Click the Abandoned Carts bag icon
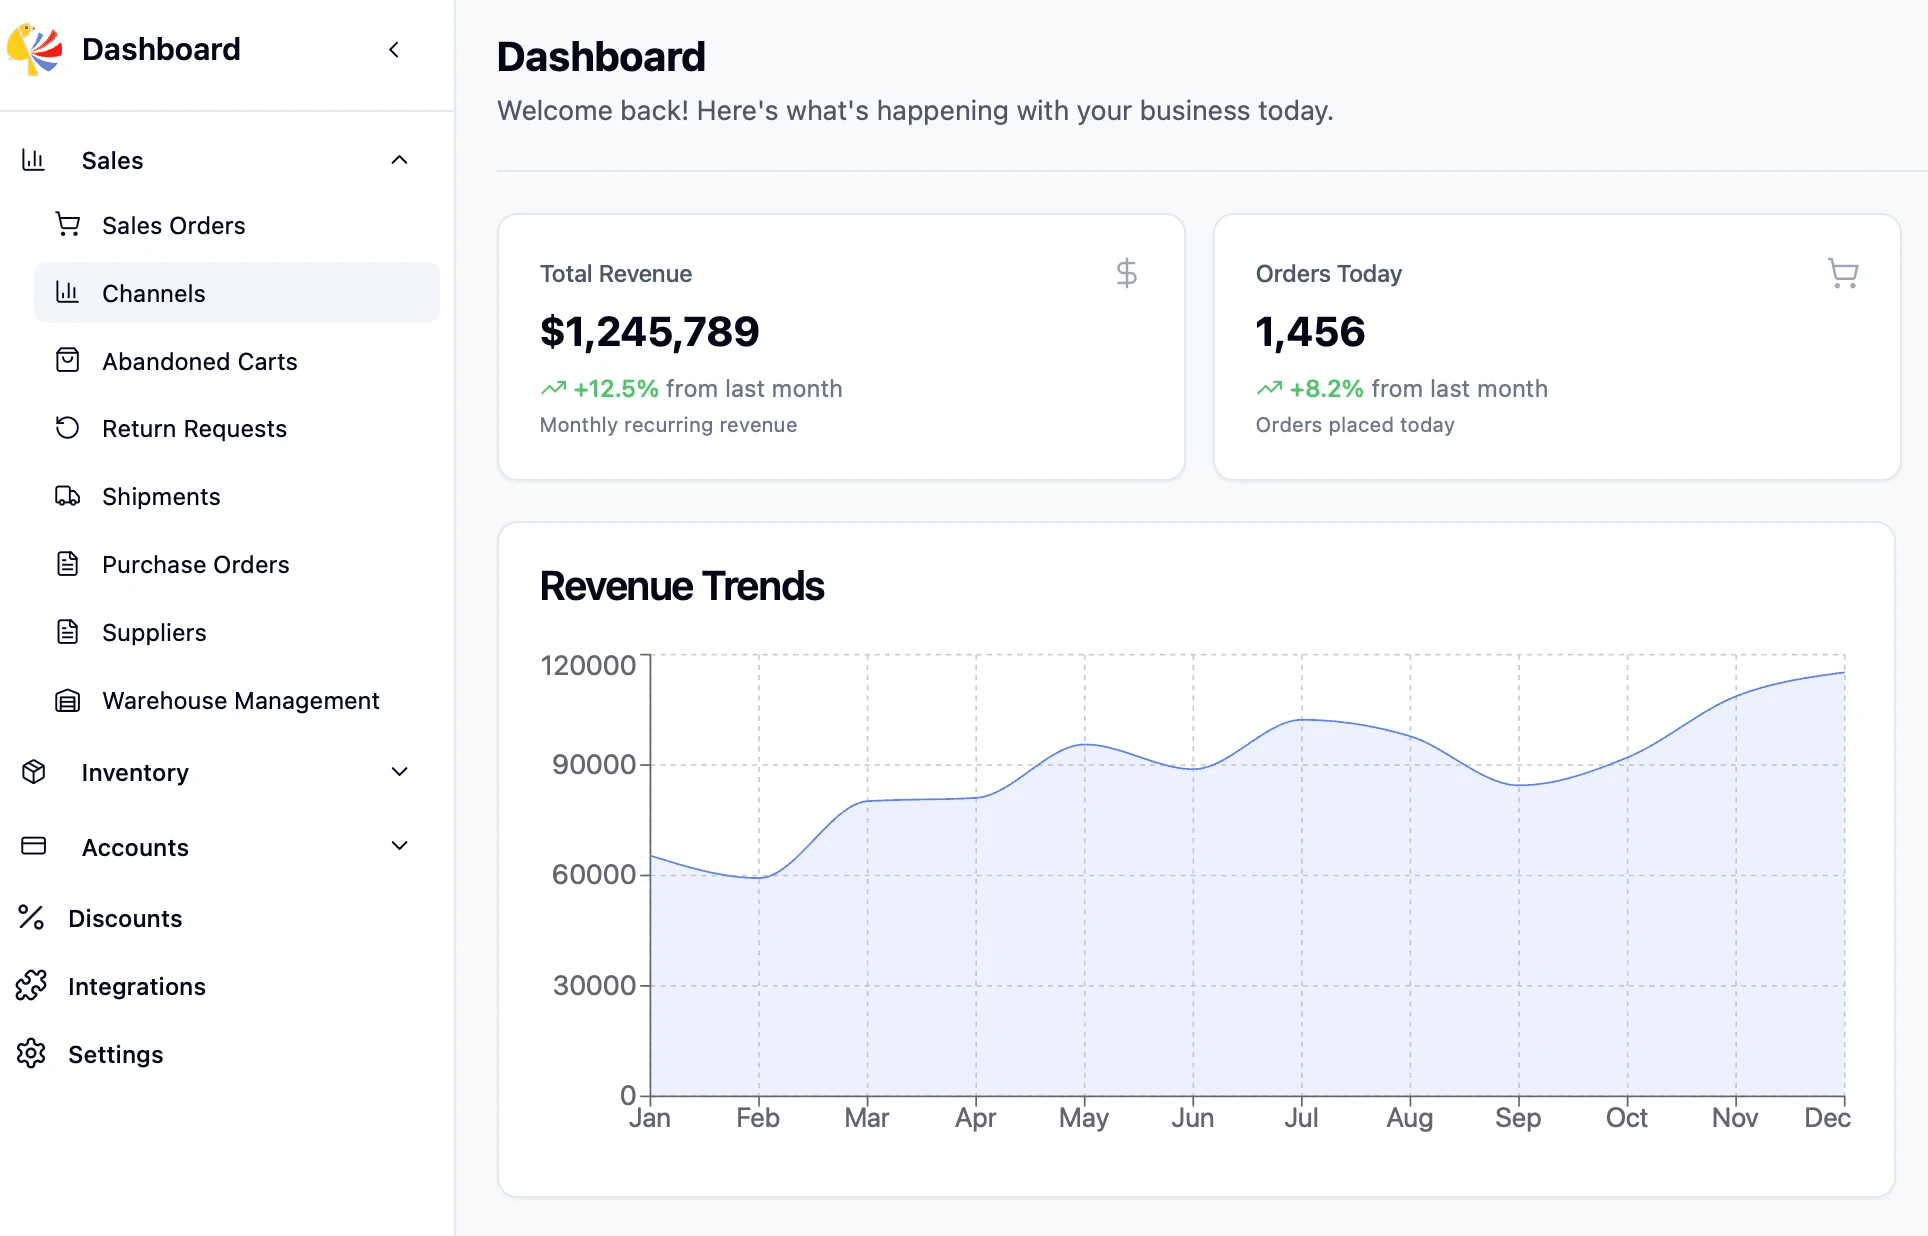This screenshot has height=1236, width=1928. click(x=67, y=361)
